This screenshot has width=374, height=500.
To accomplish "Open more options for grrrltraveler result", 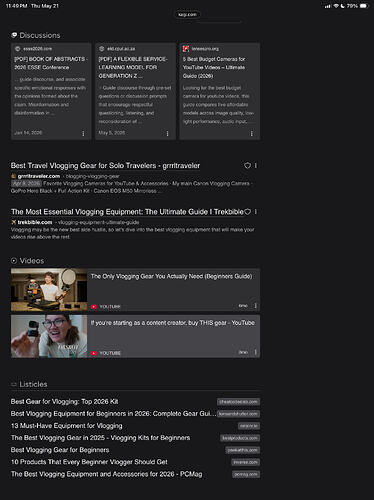I will [256, 166].
